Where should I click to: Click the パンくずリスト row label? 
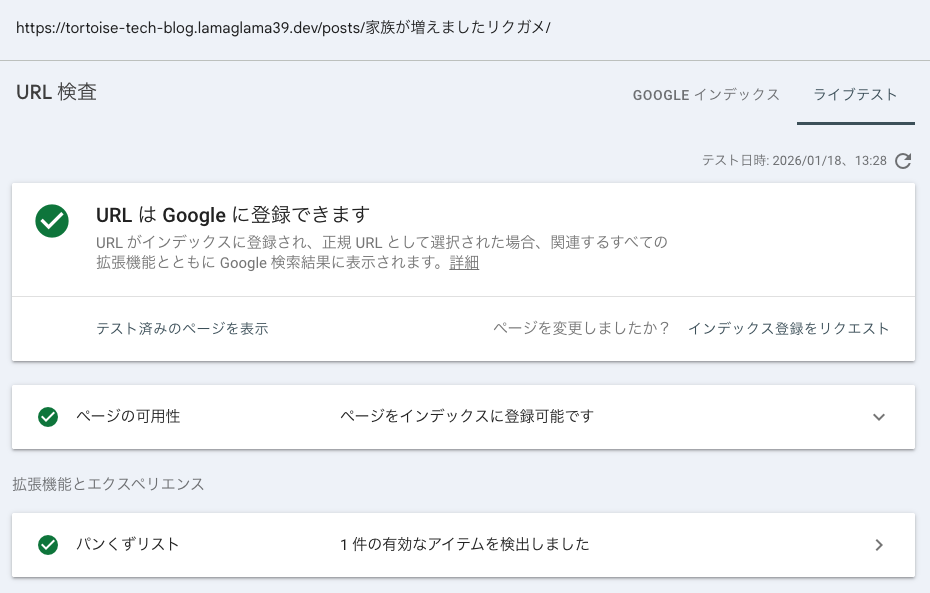pos(128,544)
